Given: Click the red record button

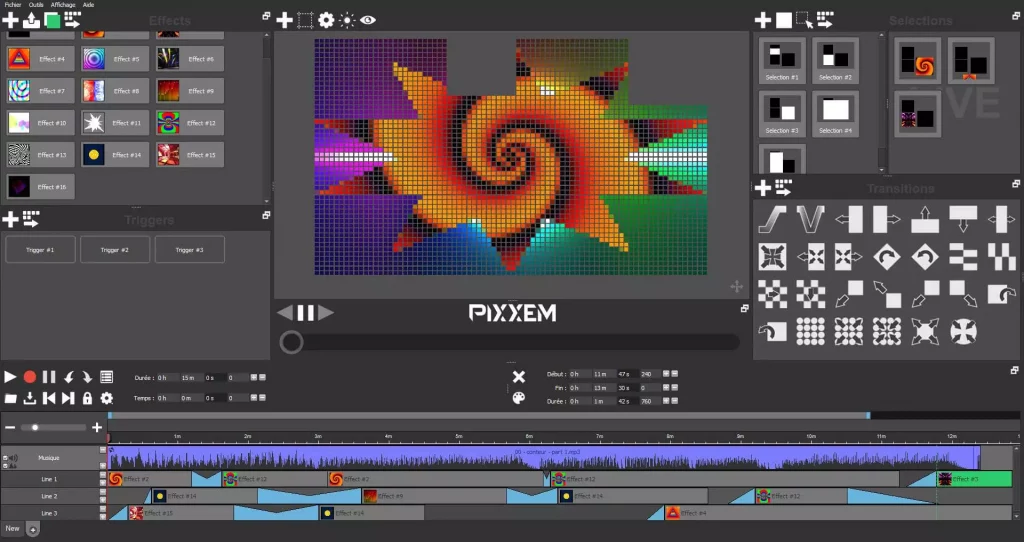Looking at the screenshot, I should 30,377.
